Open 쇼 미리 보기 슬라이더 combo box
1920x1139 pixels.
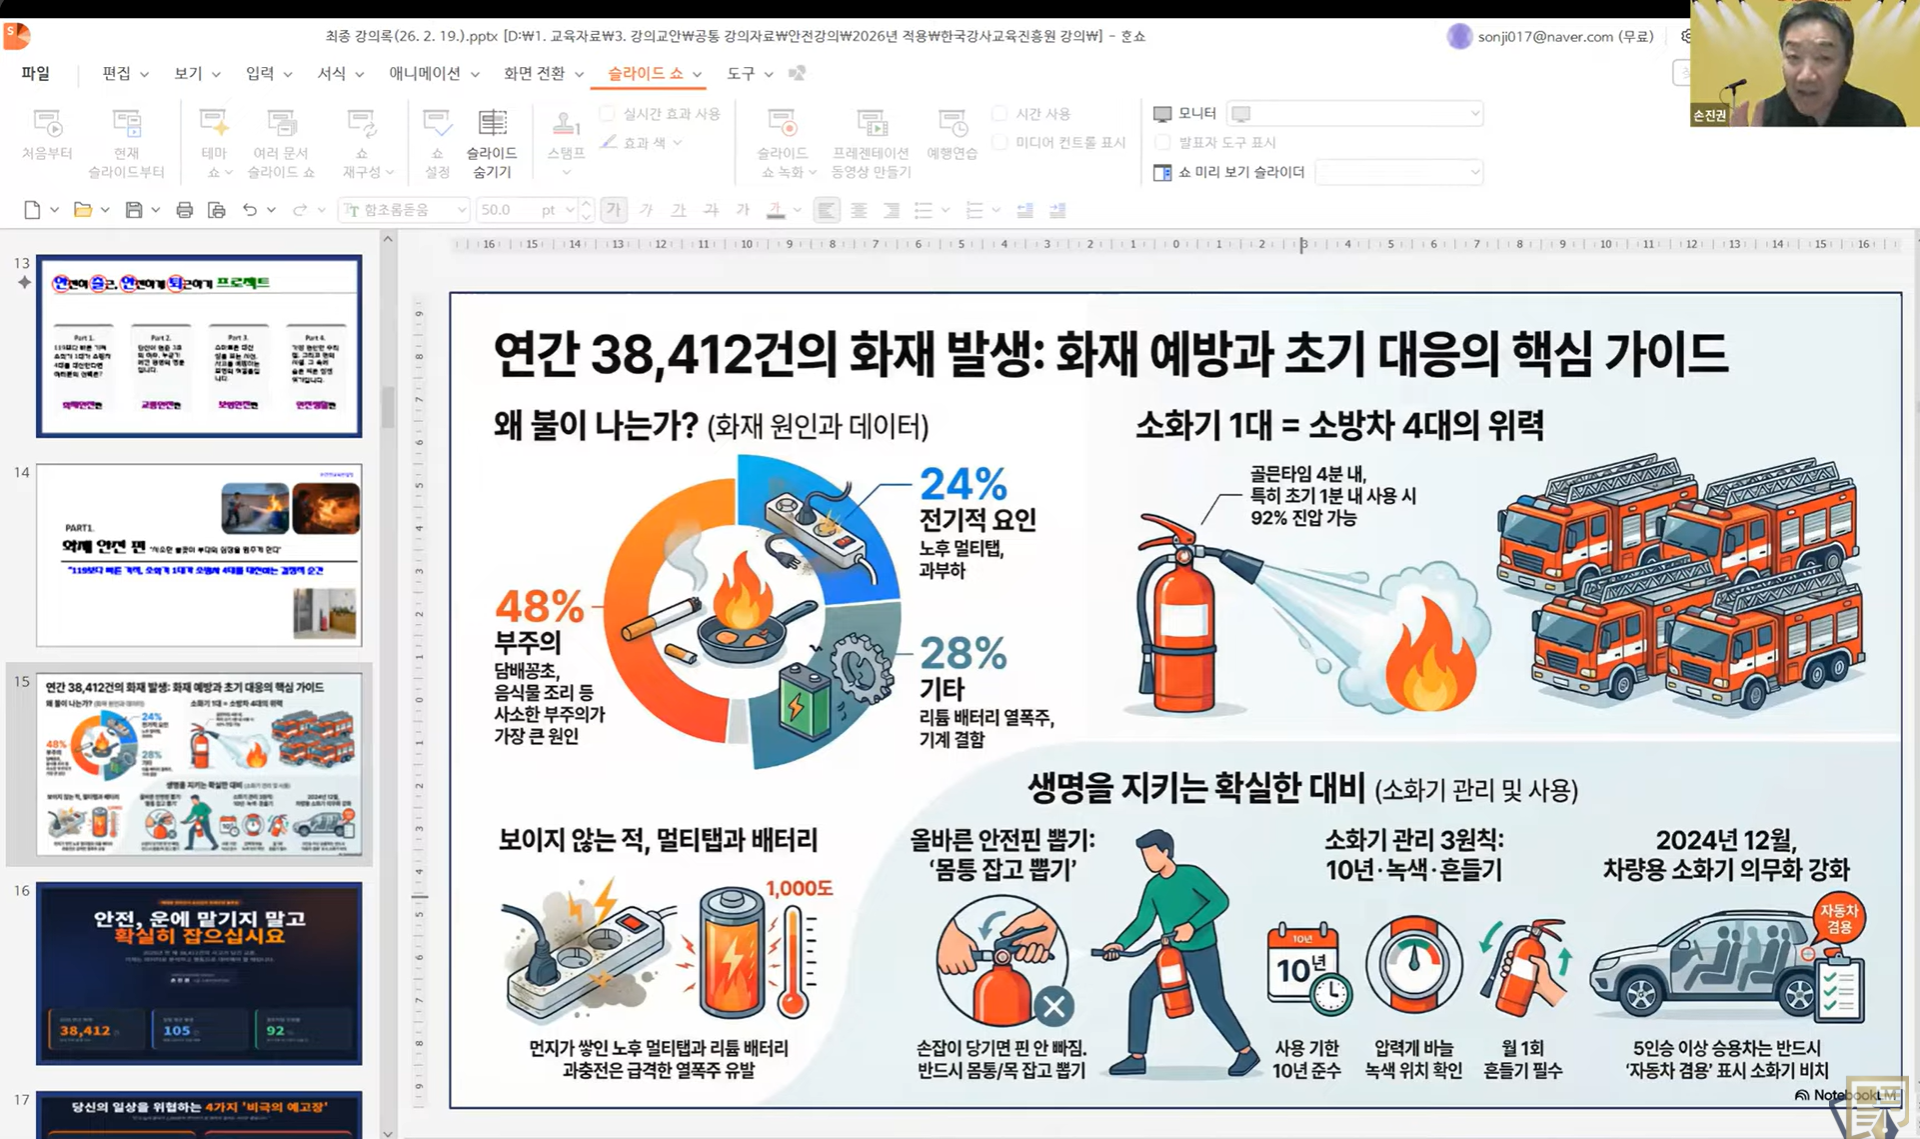click(x=1398, y=172)
